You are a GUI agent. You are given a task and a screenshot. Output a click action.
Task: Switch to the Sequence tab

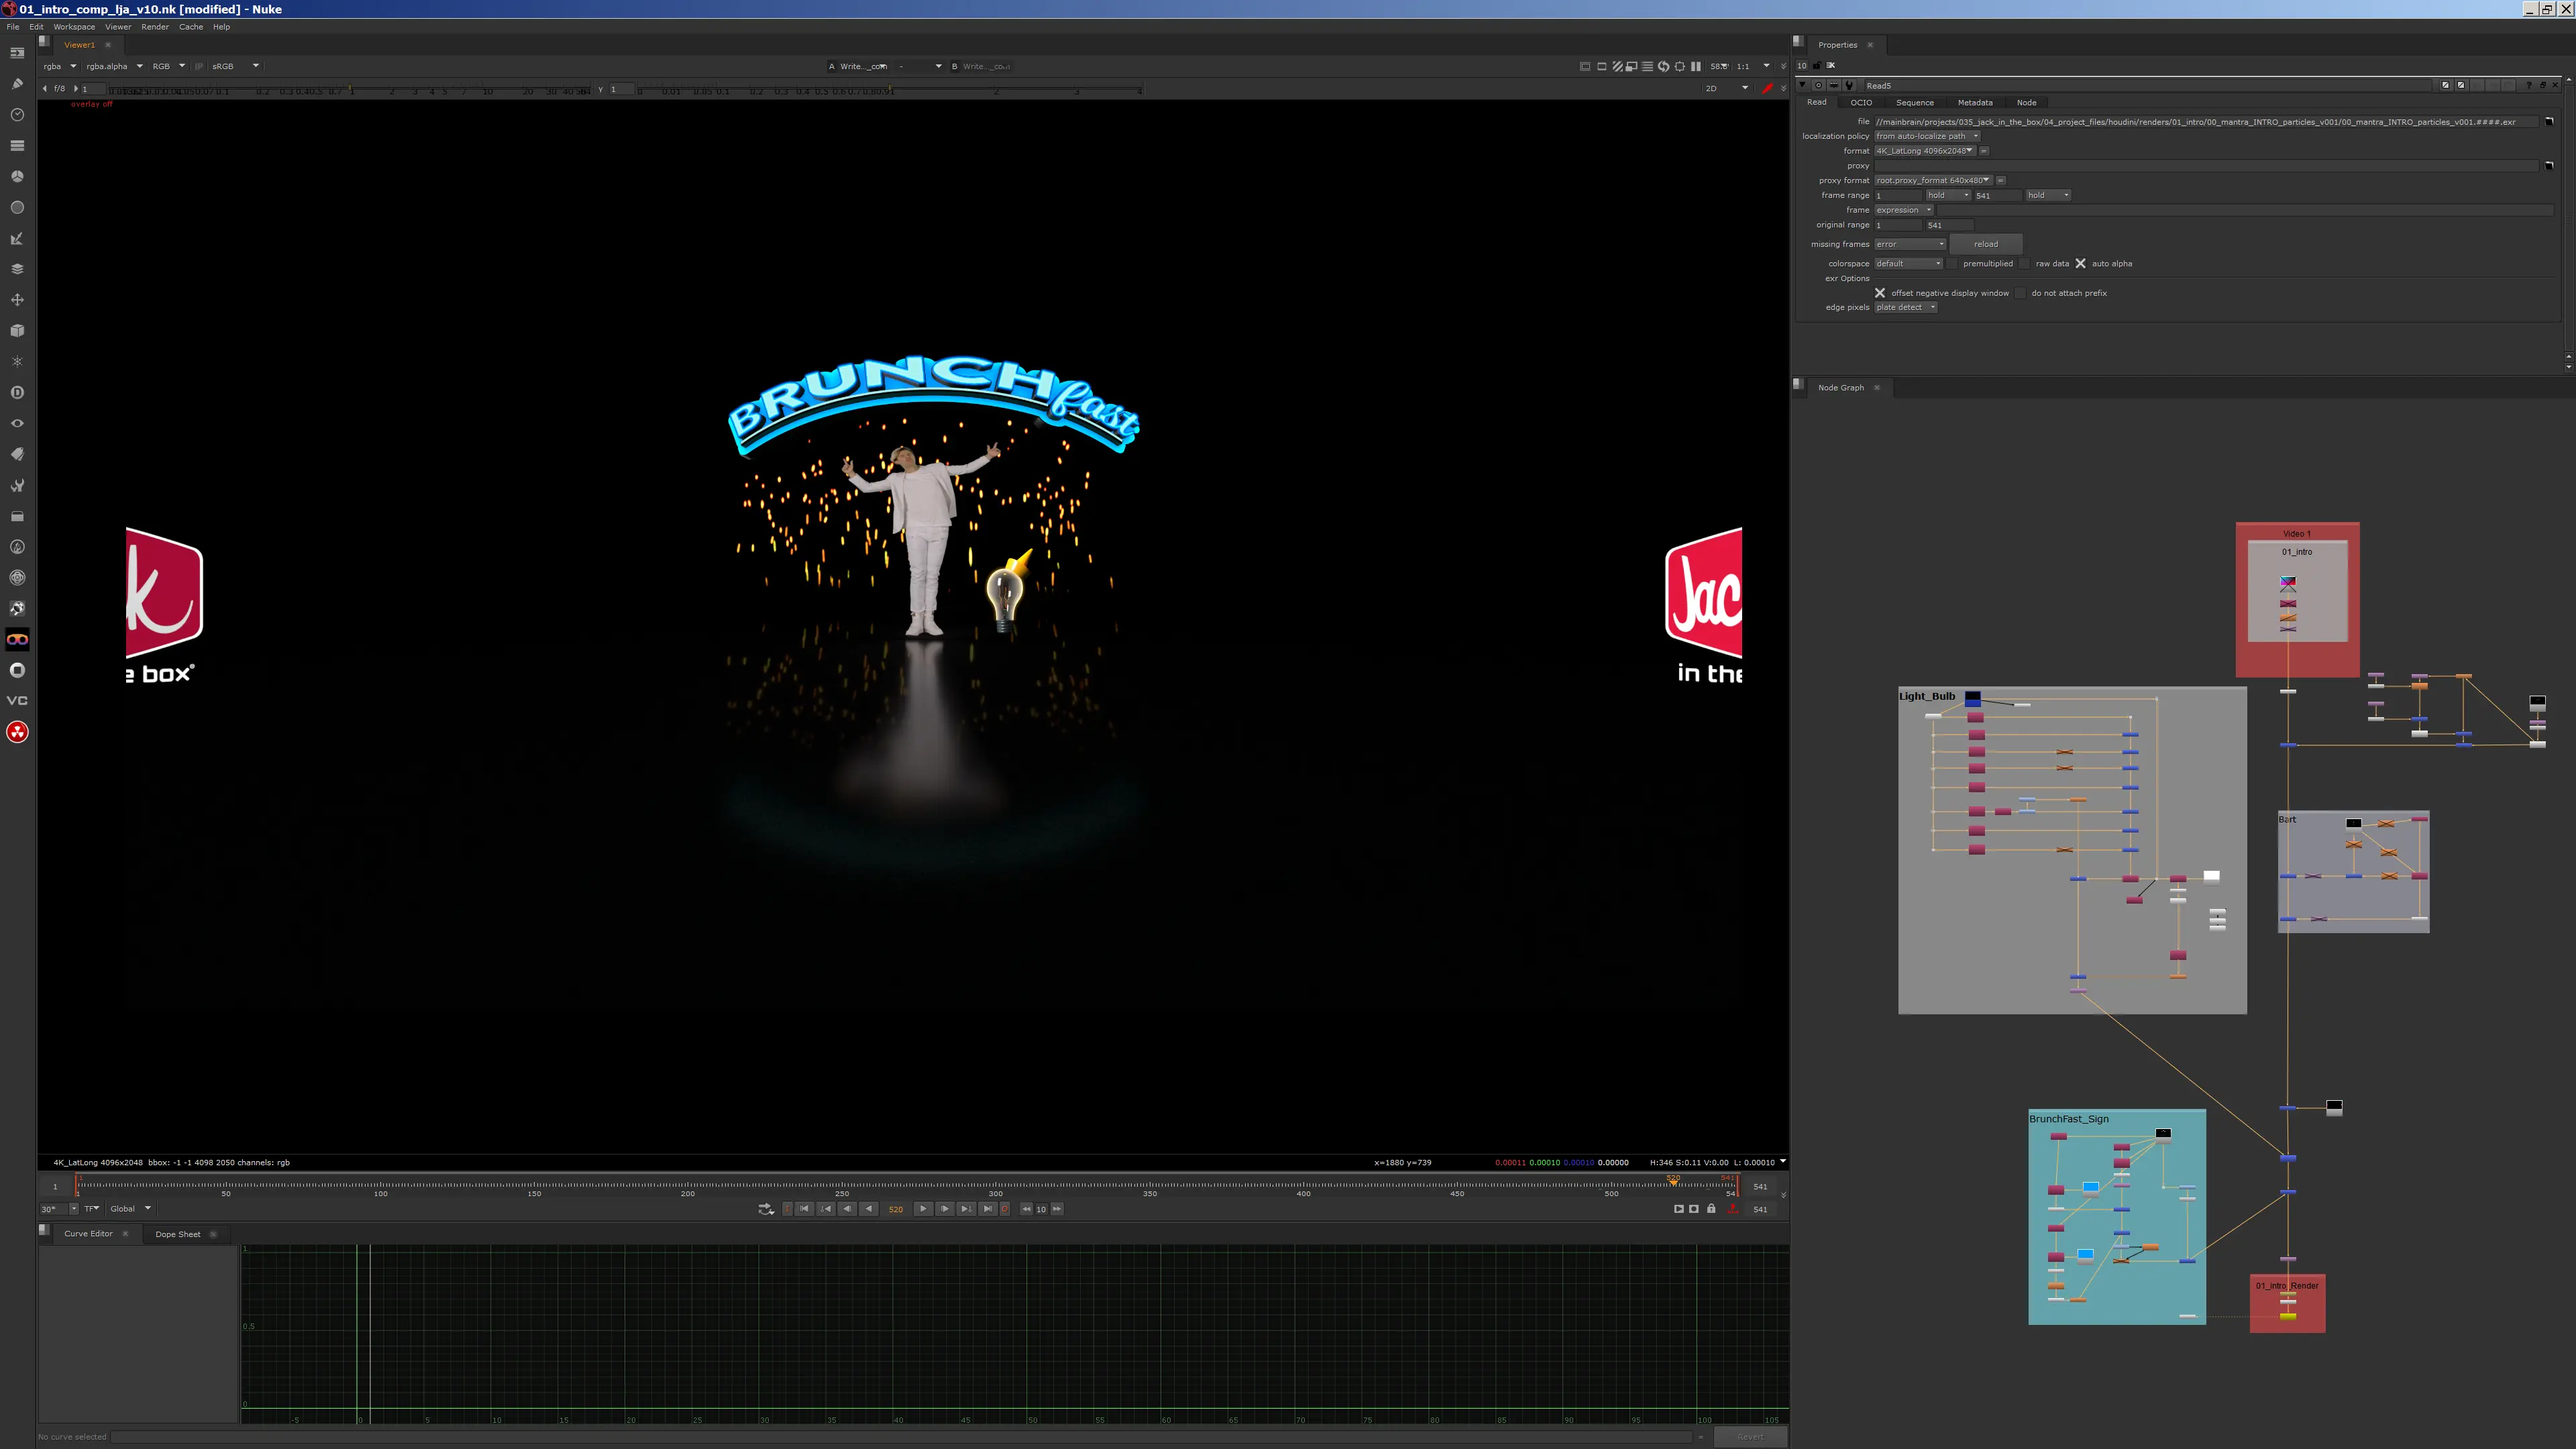pos(1915,102)
